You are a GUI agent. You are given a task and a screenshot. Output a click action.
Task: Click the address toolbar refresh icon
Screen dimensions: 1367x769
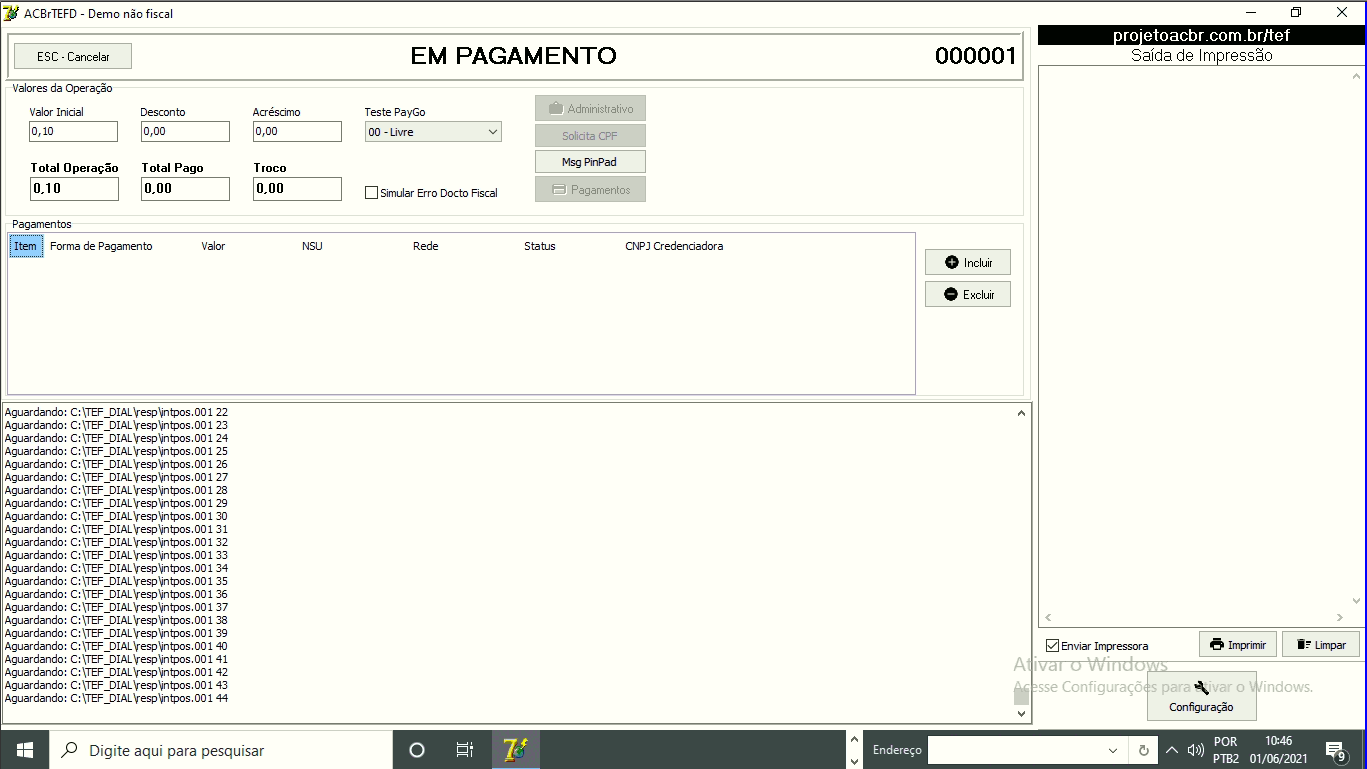(1143, 750)
